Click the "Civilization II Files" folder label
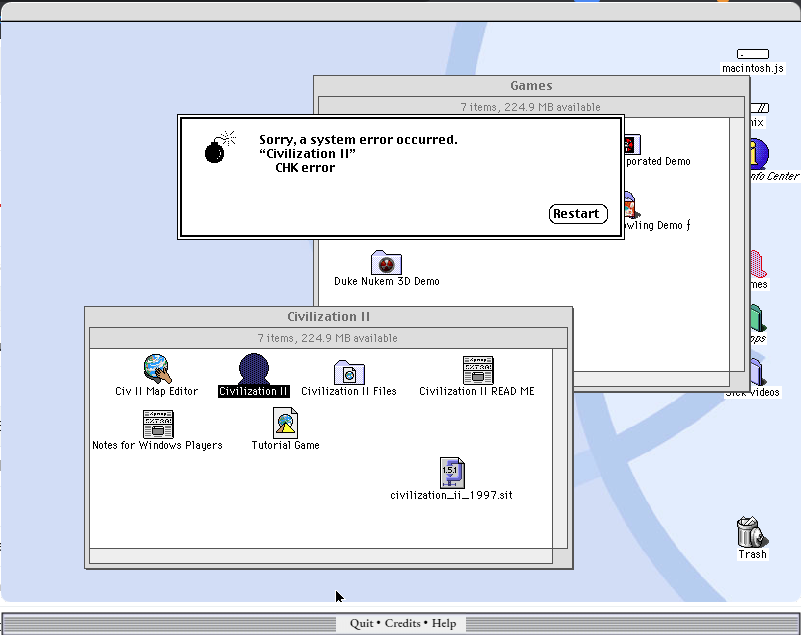 tap(349, 391)
